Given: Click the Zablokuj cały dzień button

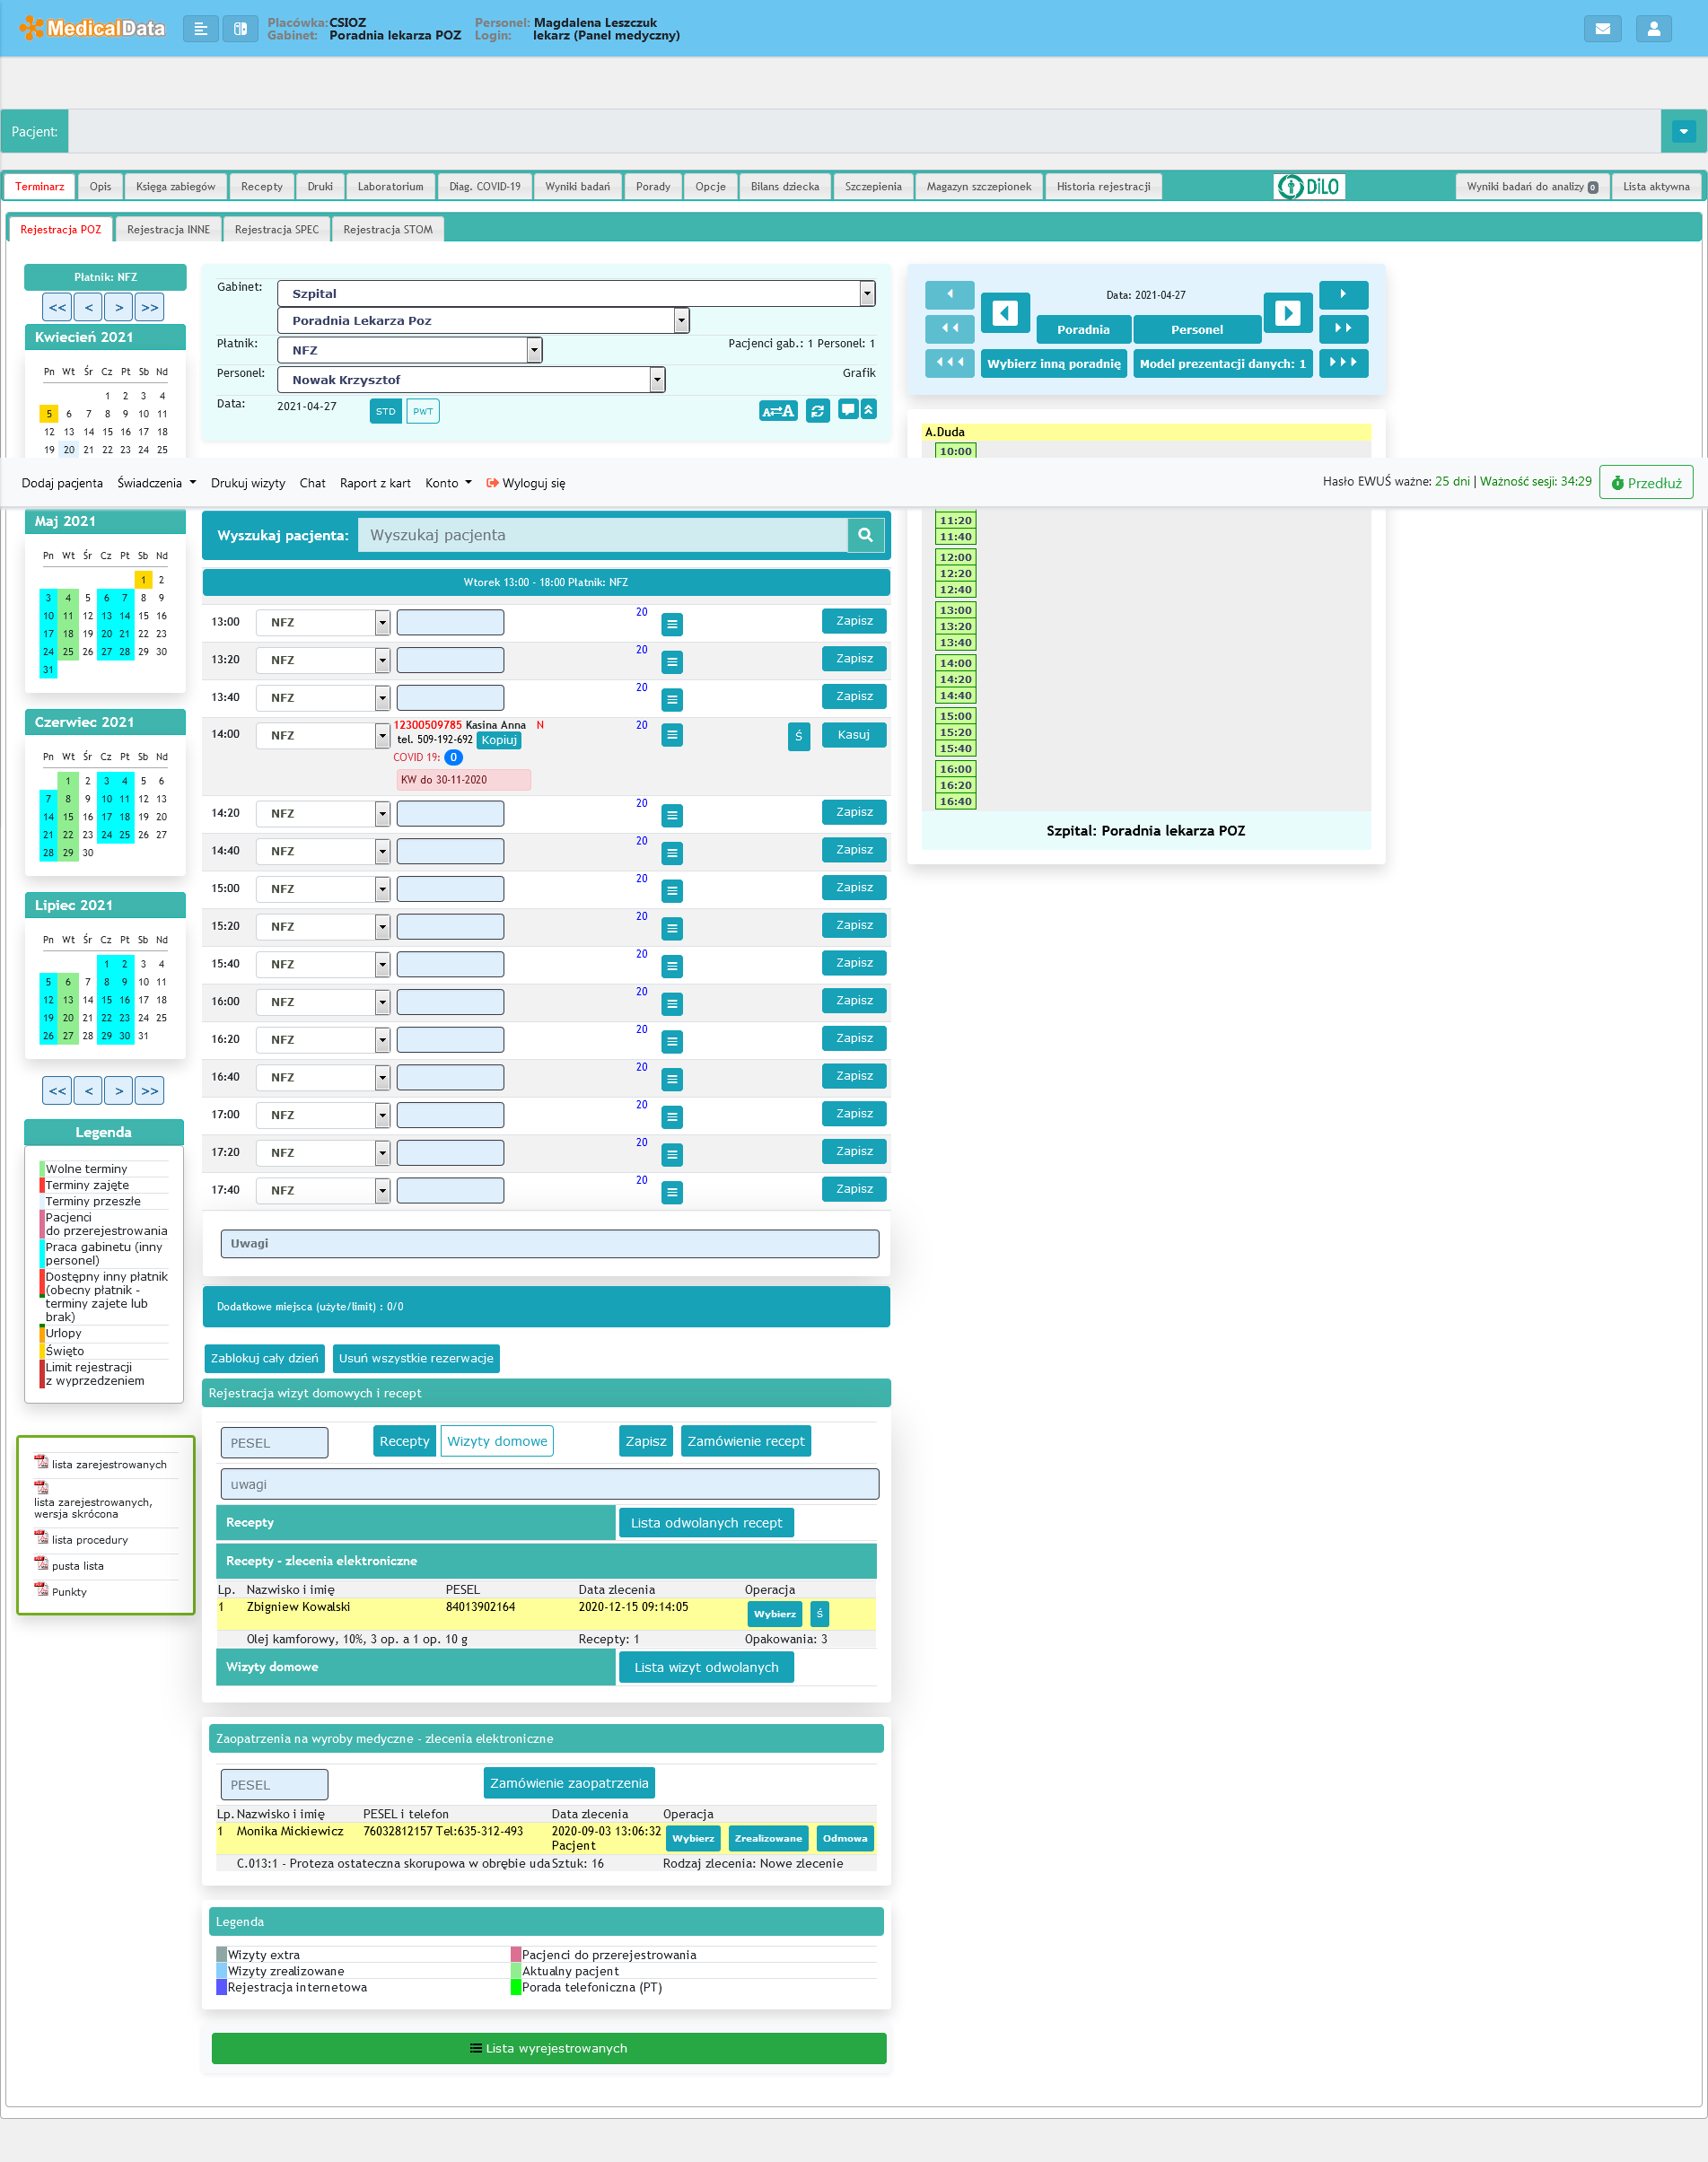Looking at the screenshot, I should tap(264, 1358).
